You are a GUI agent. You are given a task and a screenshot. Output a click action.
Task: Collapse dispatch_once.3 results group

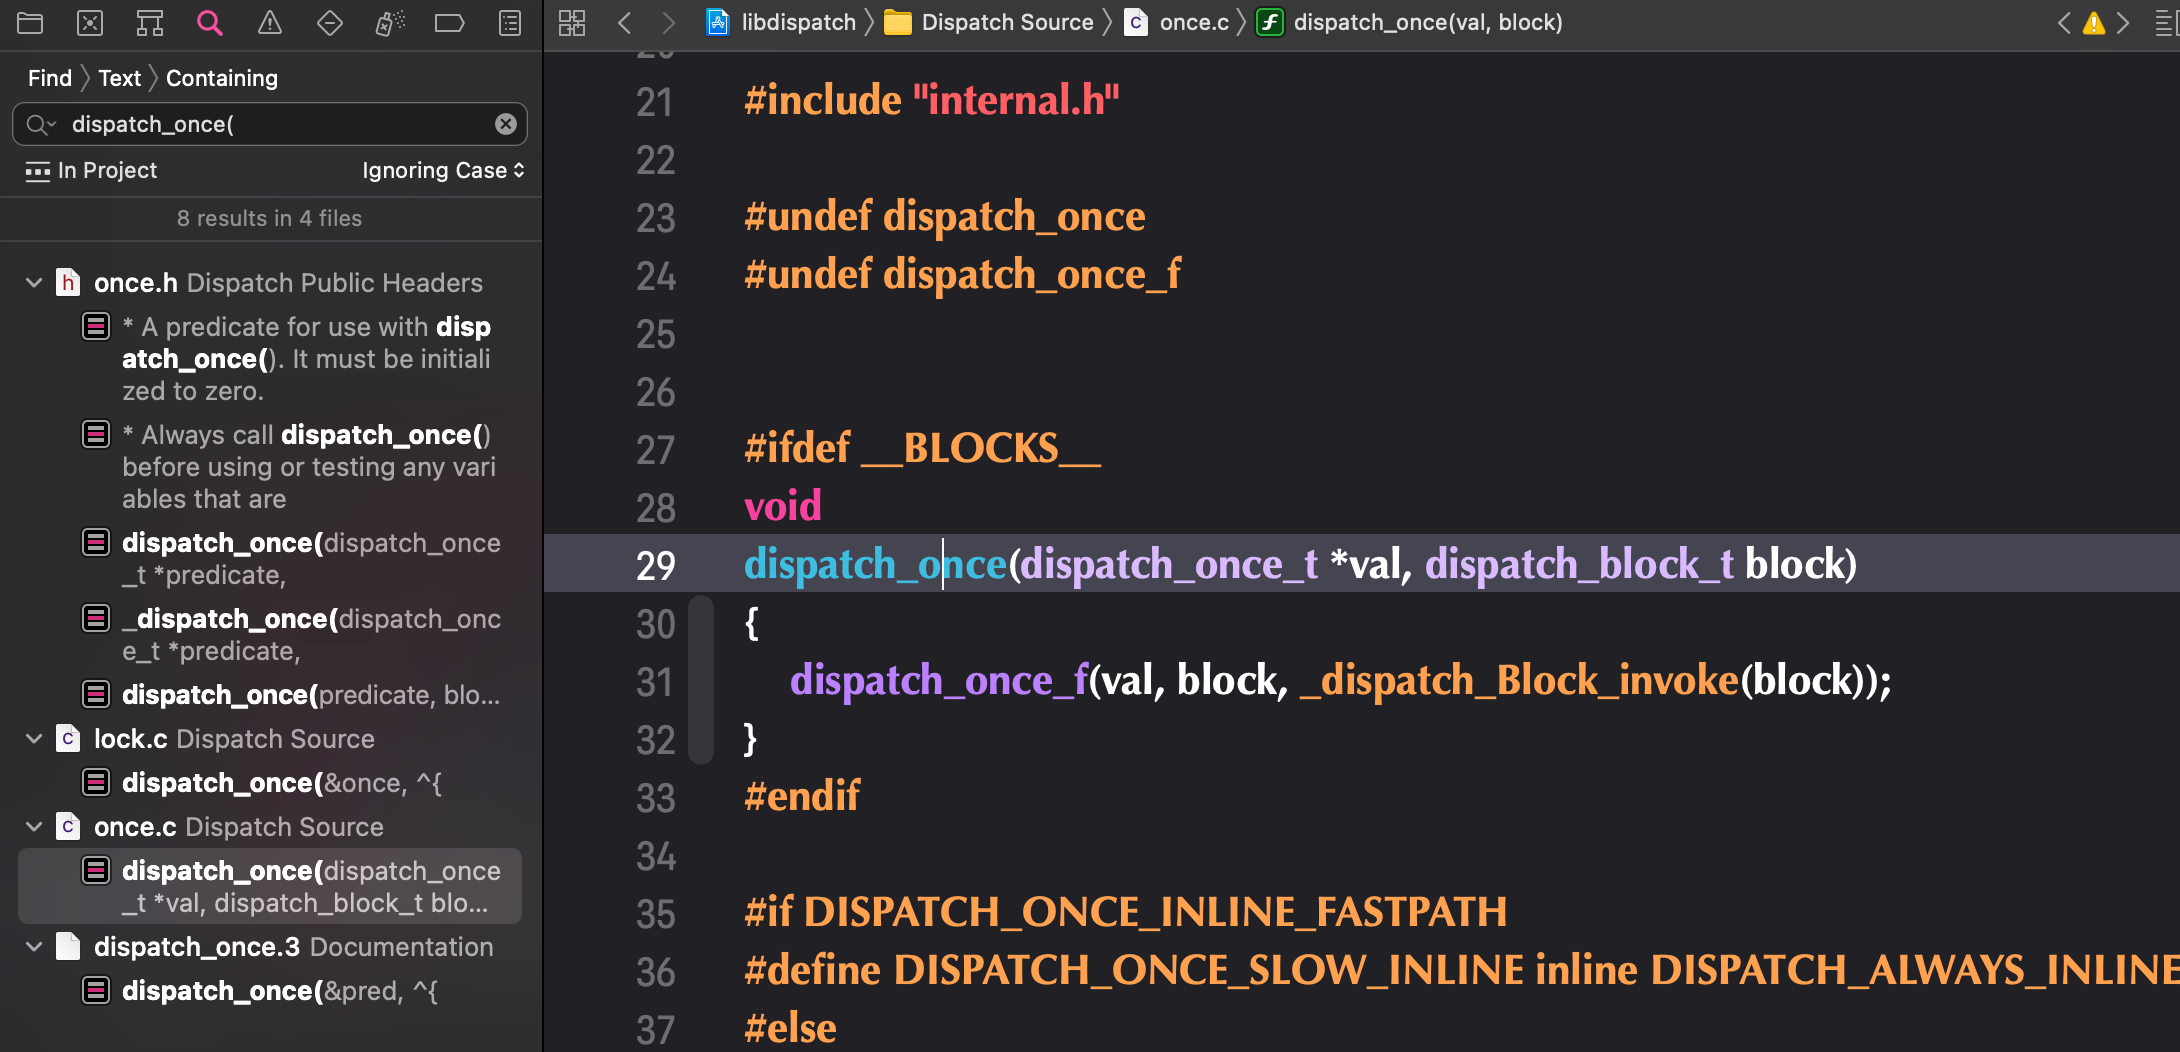pyautogui.click(x=34, y=947)
